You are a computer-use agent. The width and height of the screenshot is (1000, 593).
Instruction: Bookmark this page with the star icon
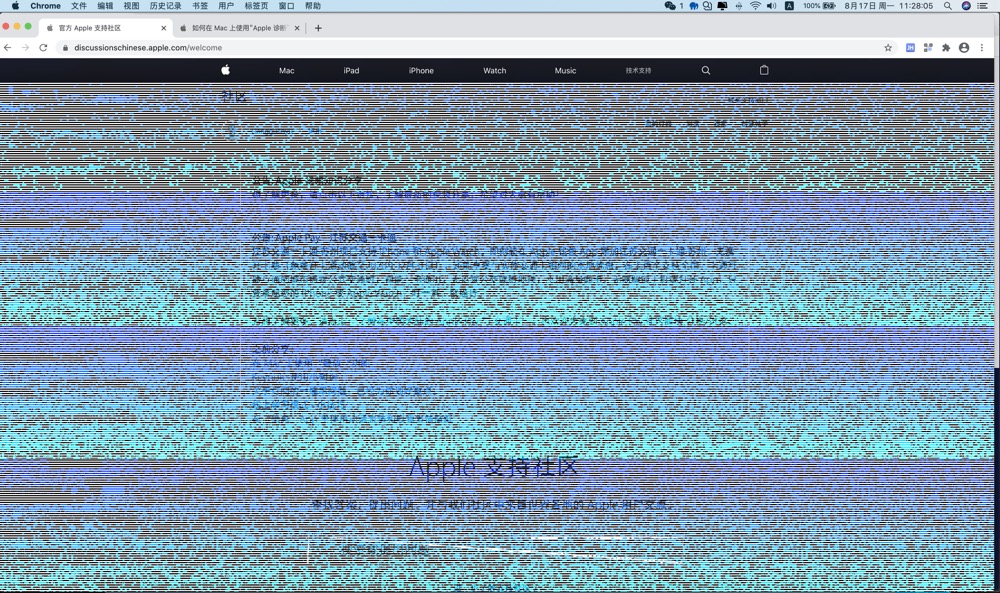click(x=888, y=47)
